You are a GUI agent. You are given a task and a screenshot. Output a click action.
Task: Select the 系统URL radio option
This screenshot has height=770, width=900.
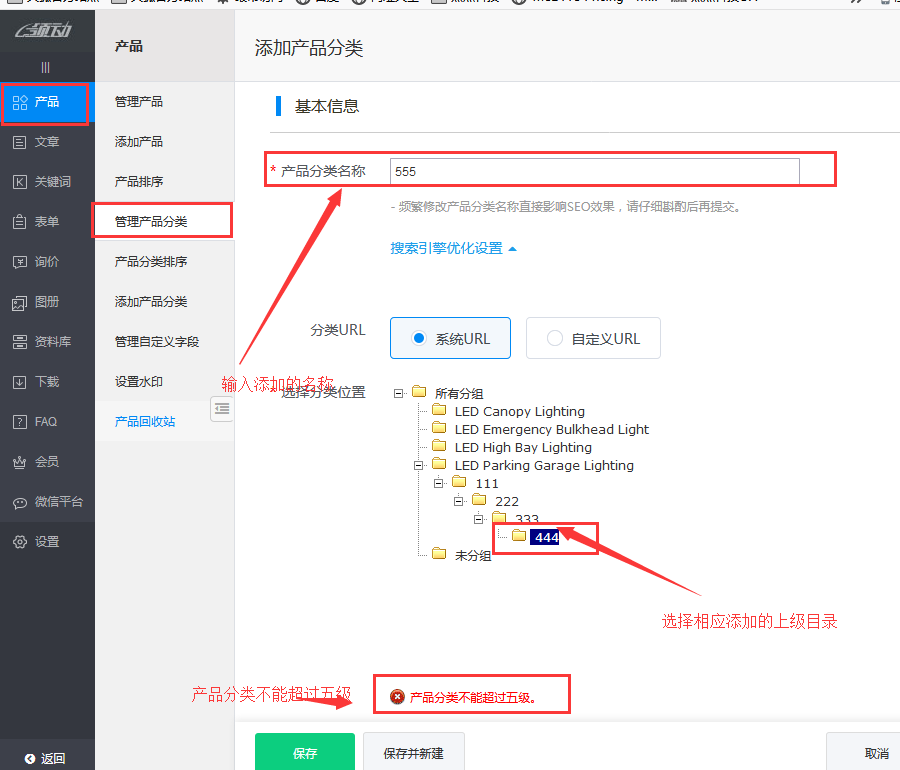419,339
